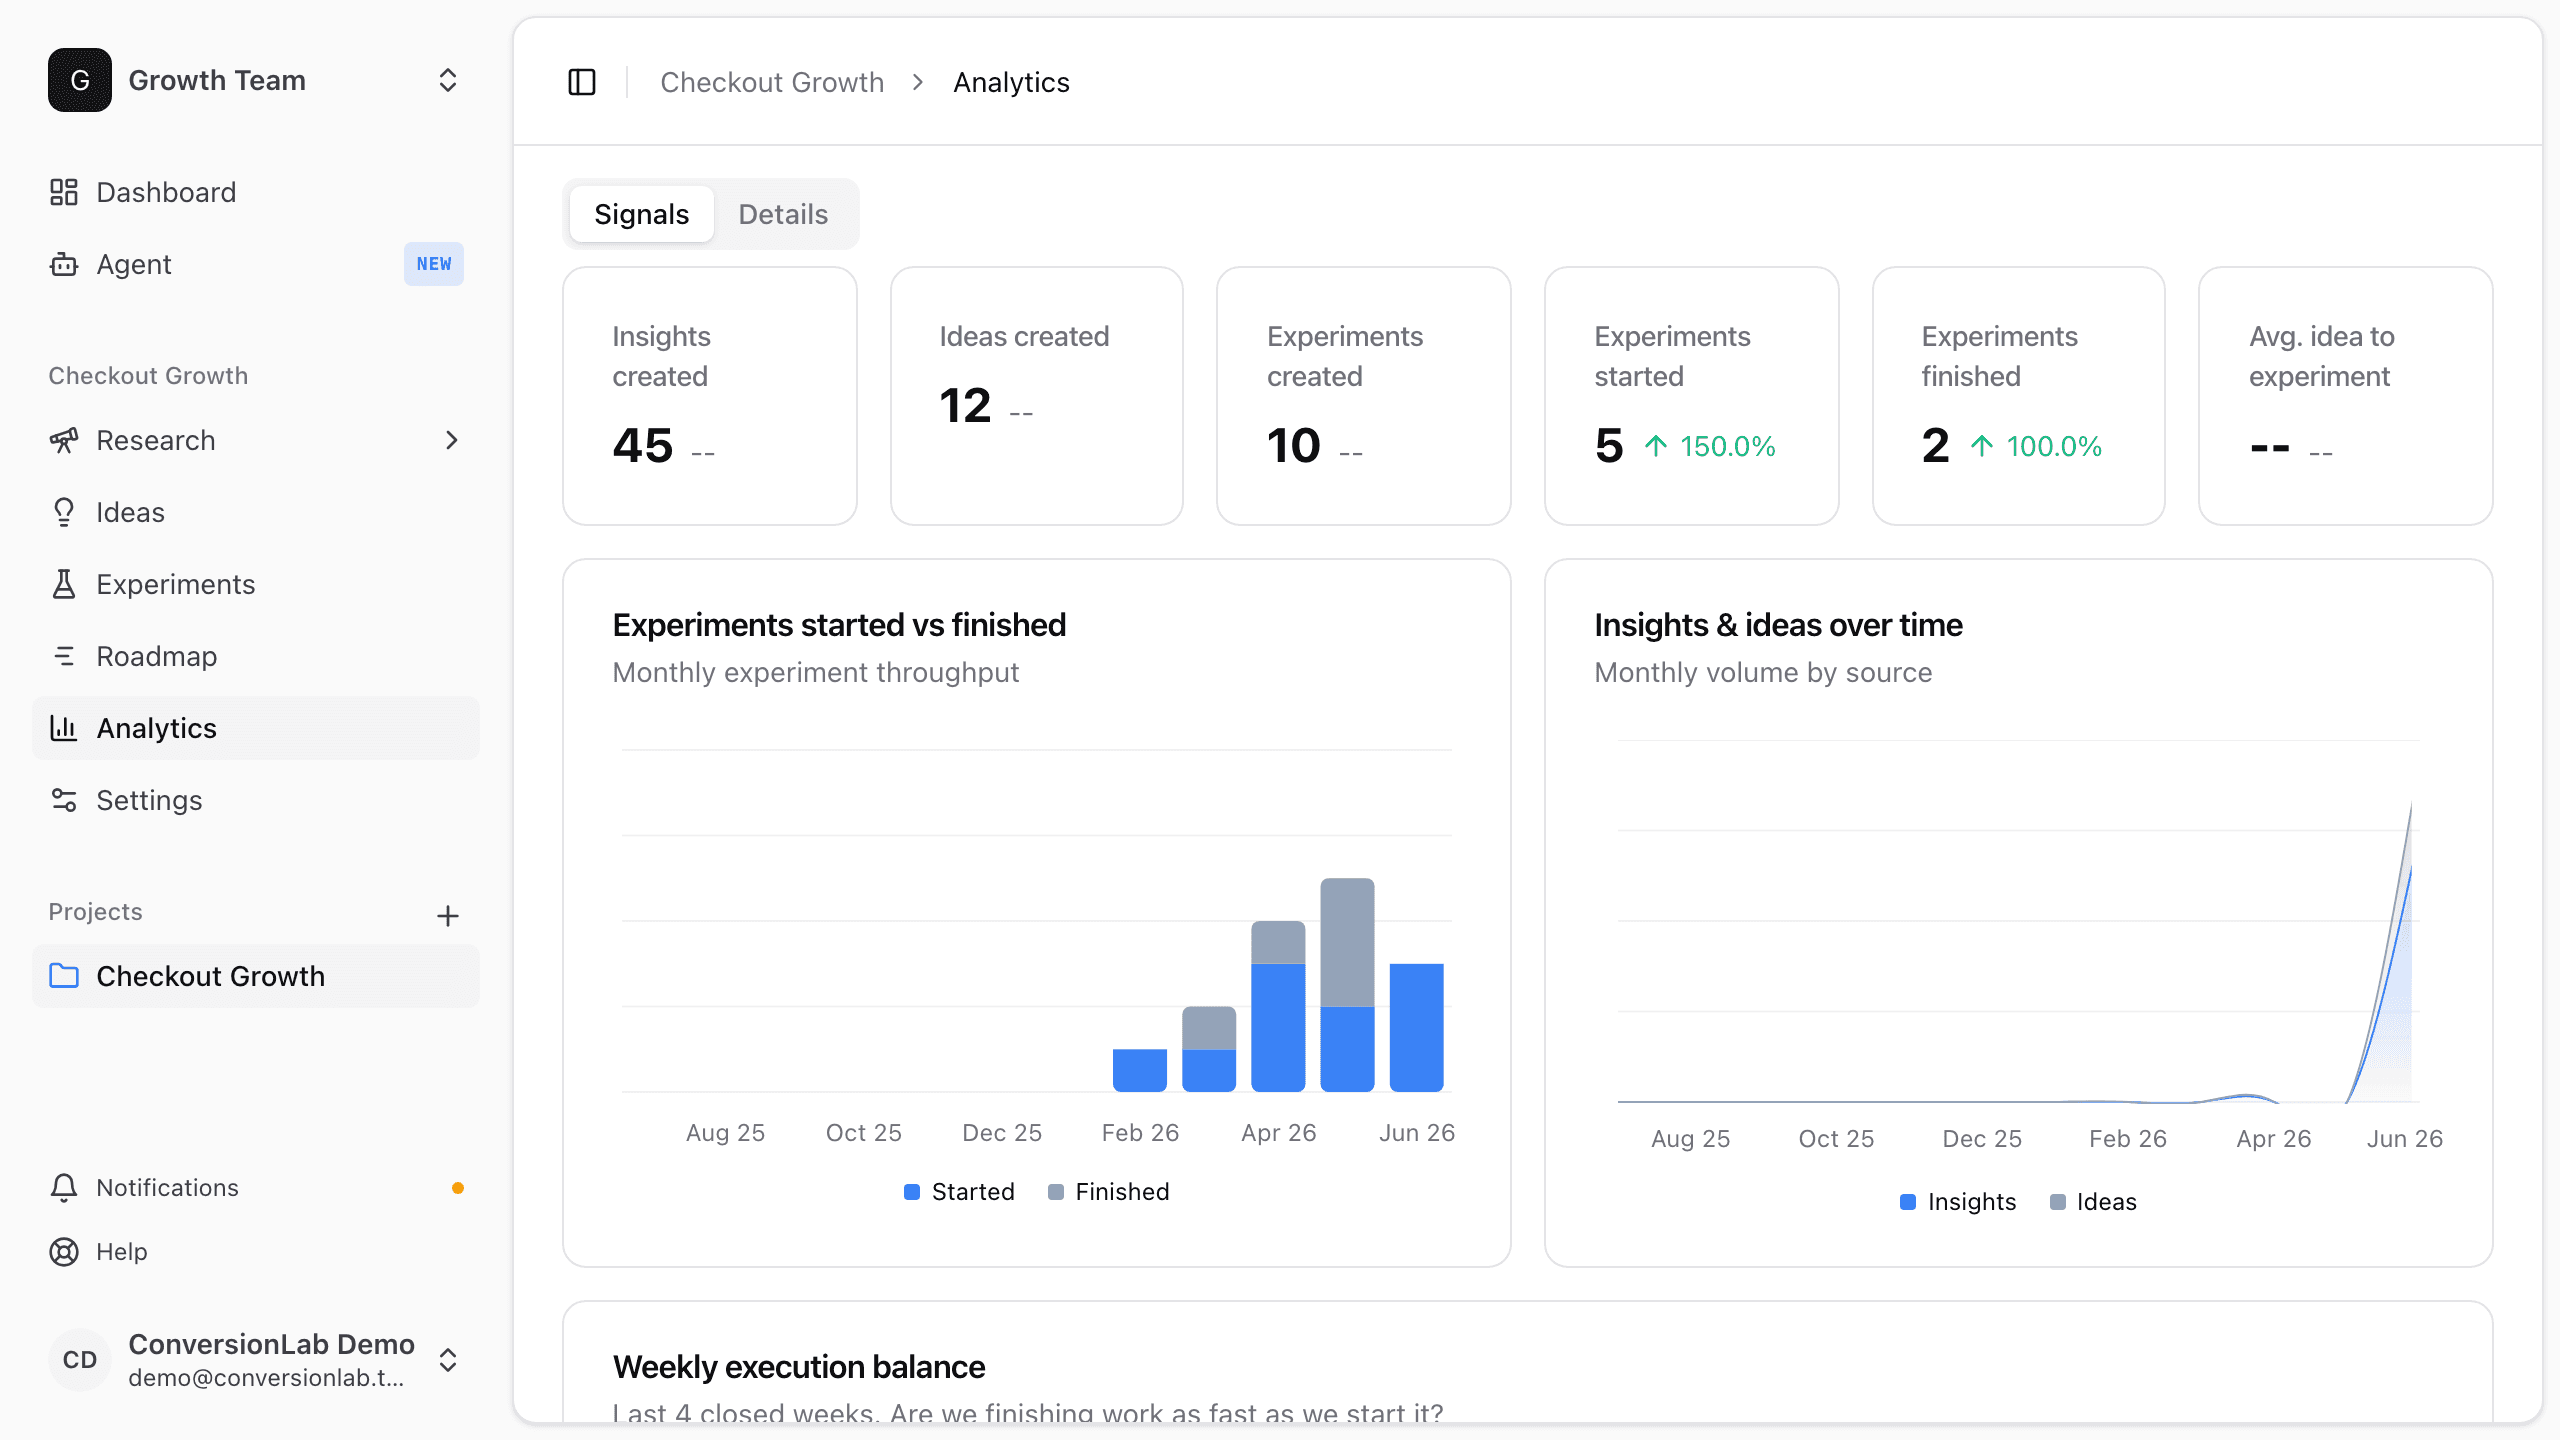
Task: Click the Checkout Growth breadcrumb link
Action: 772,82
